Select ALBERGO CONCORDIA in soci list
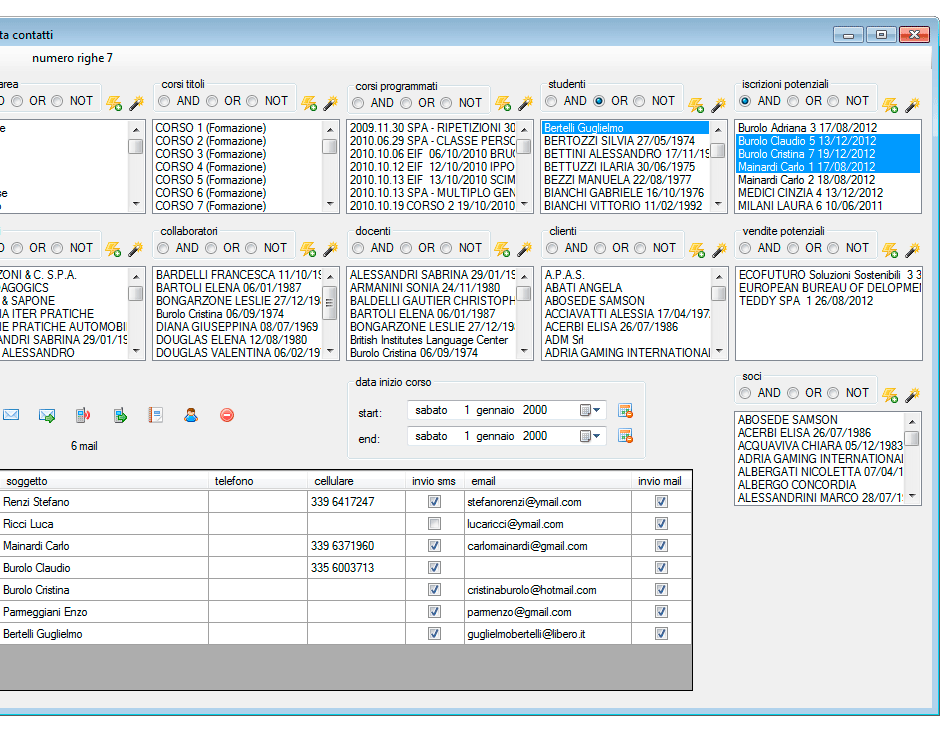The image size is (940, 732). pos(820,484)
